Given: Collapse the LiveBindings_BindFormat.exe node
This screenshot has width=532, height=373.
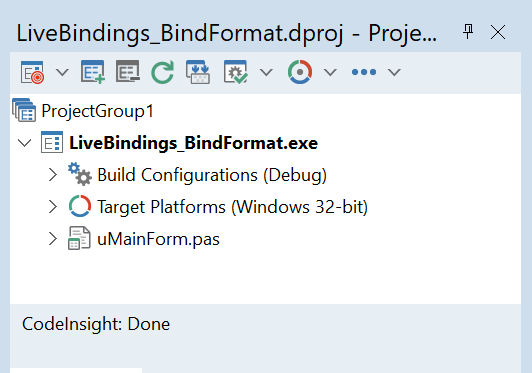Looking at the screenshot, I should (25, 143).
